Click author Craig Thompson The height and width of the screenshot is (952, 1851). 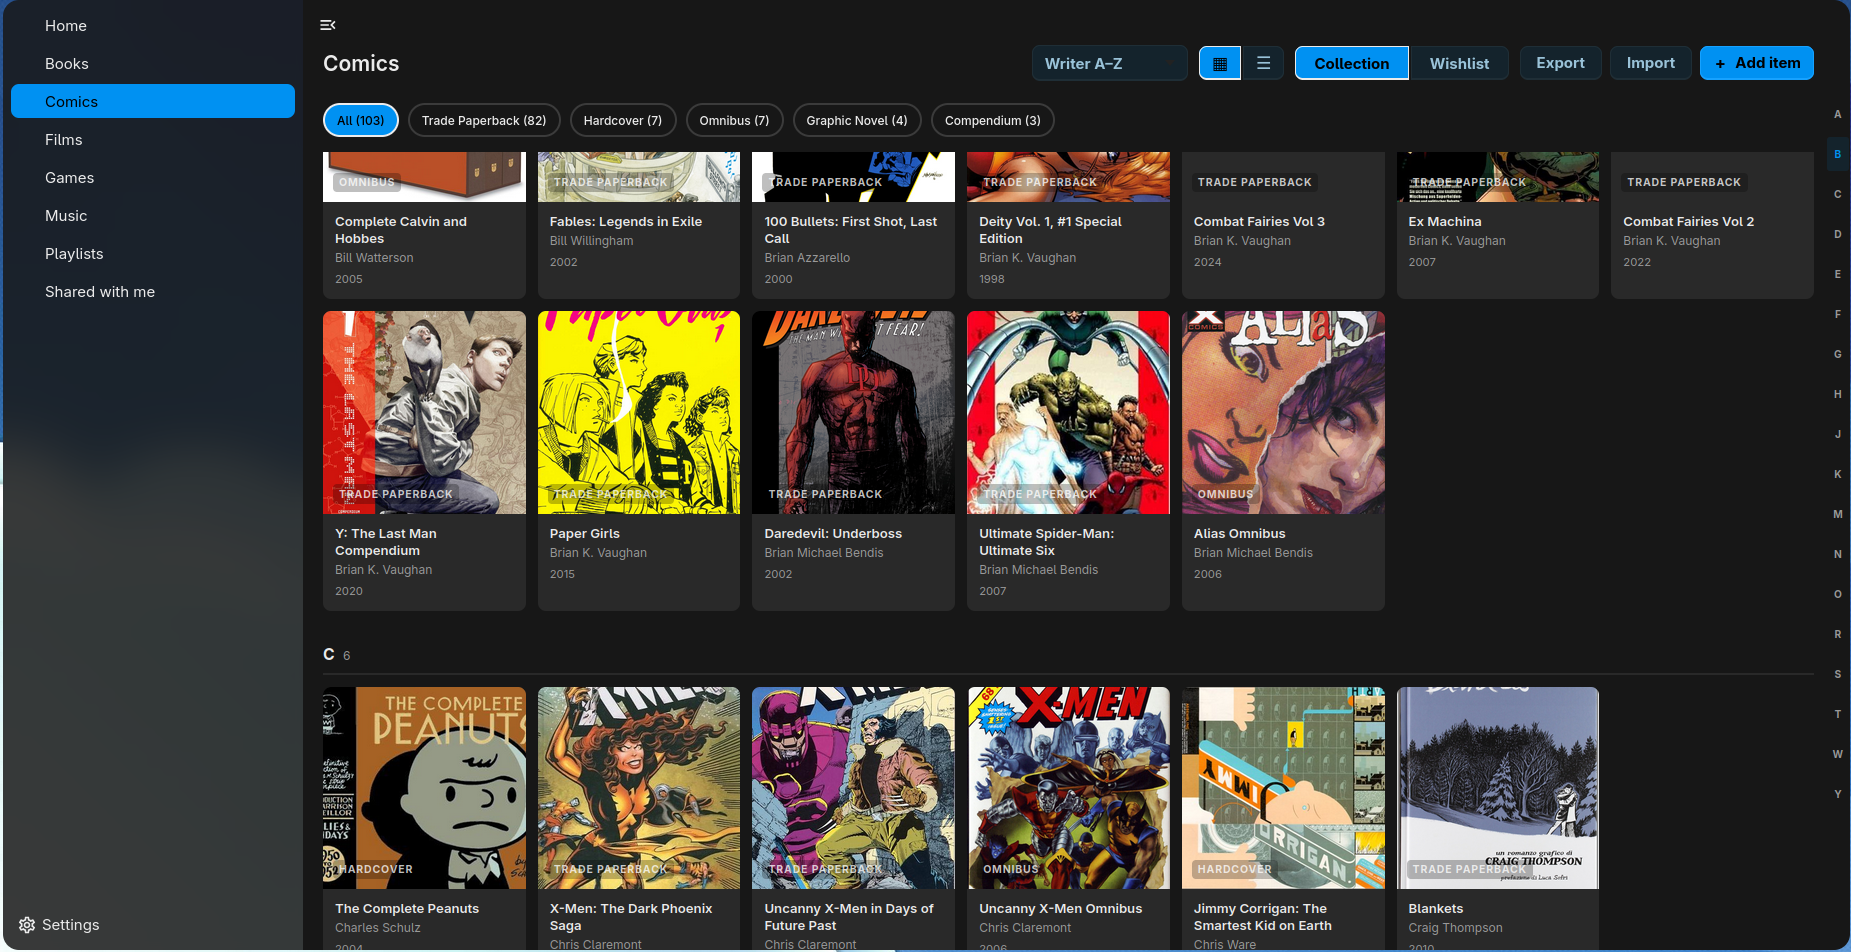1455,928
